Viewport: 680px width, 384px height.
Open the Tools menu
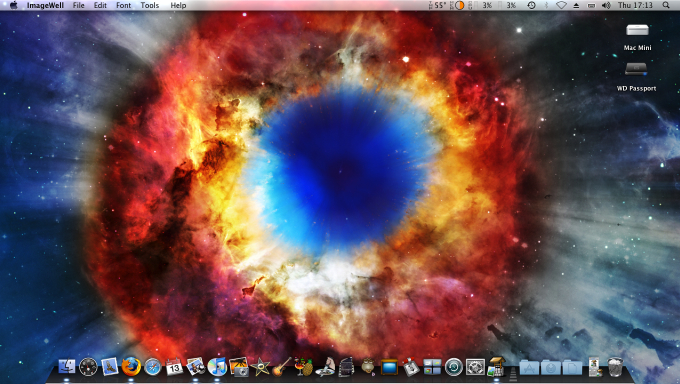(x=150, y=5)
